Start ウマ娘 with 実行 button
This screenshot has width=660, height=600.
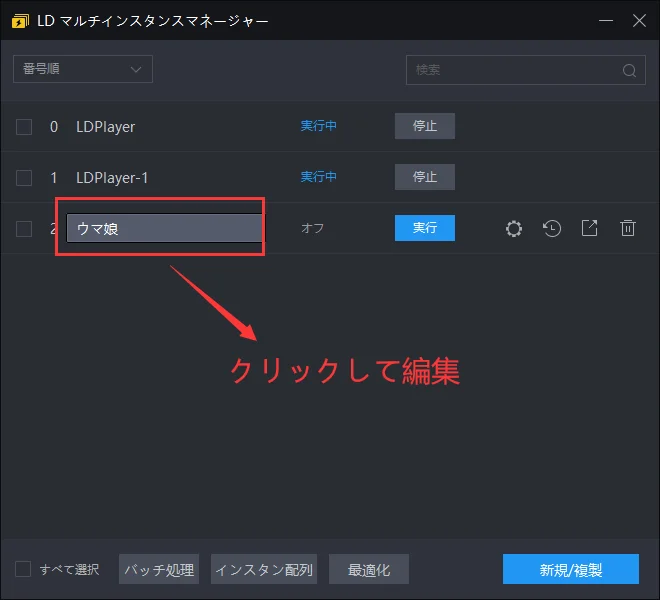click(x=425, y=228)
